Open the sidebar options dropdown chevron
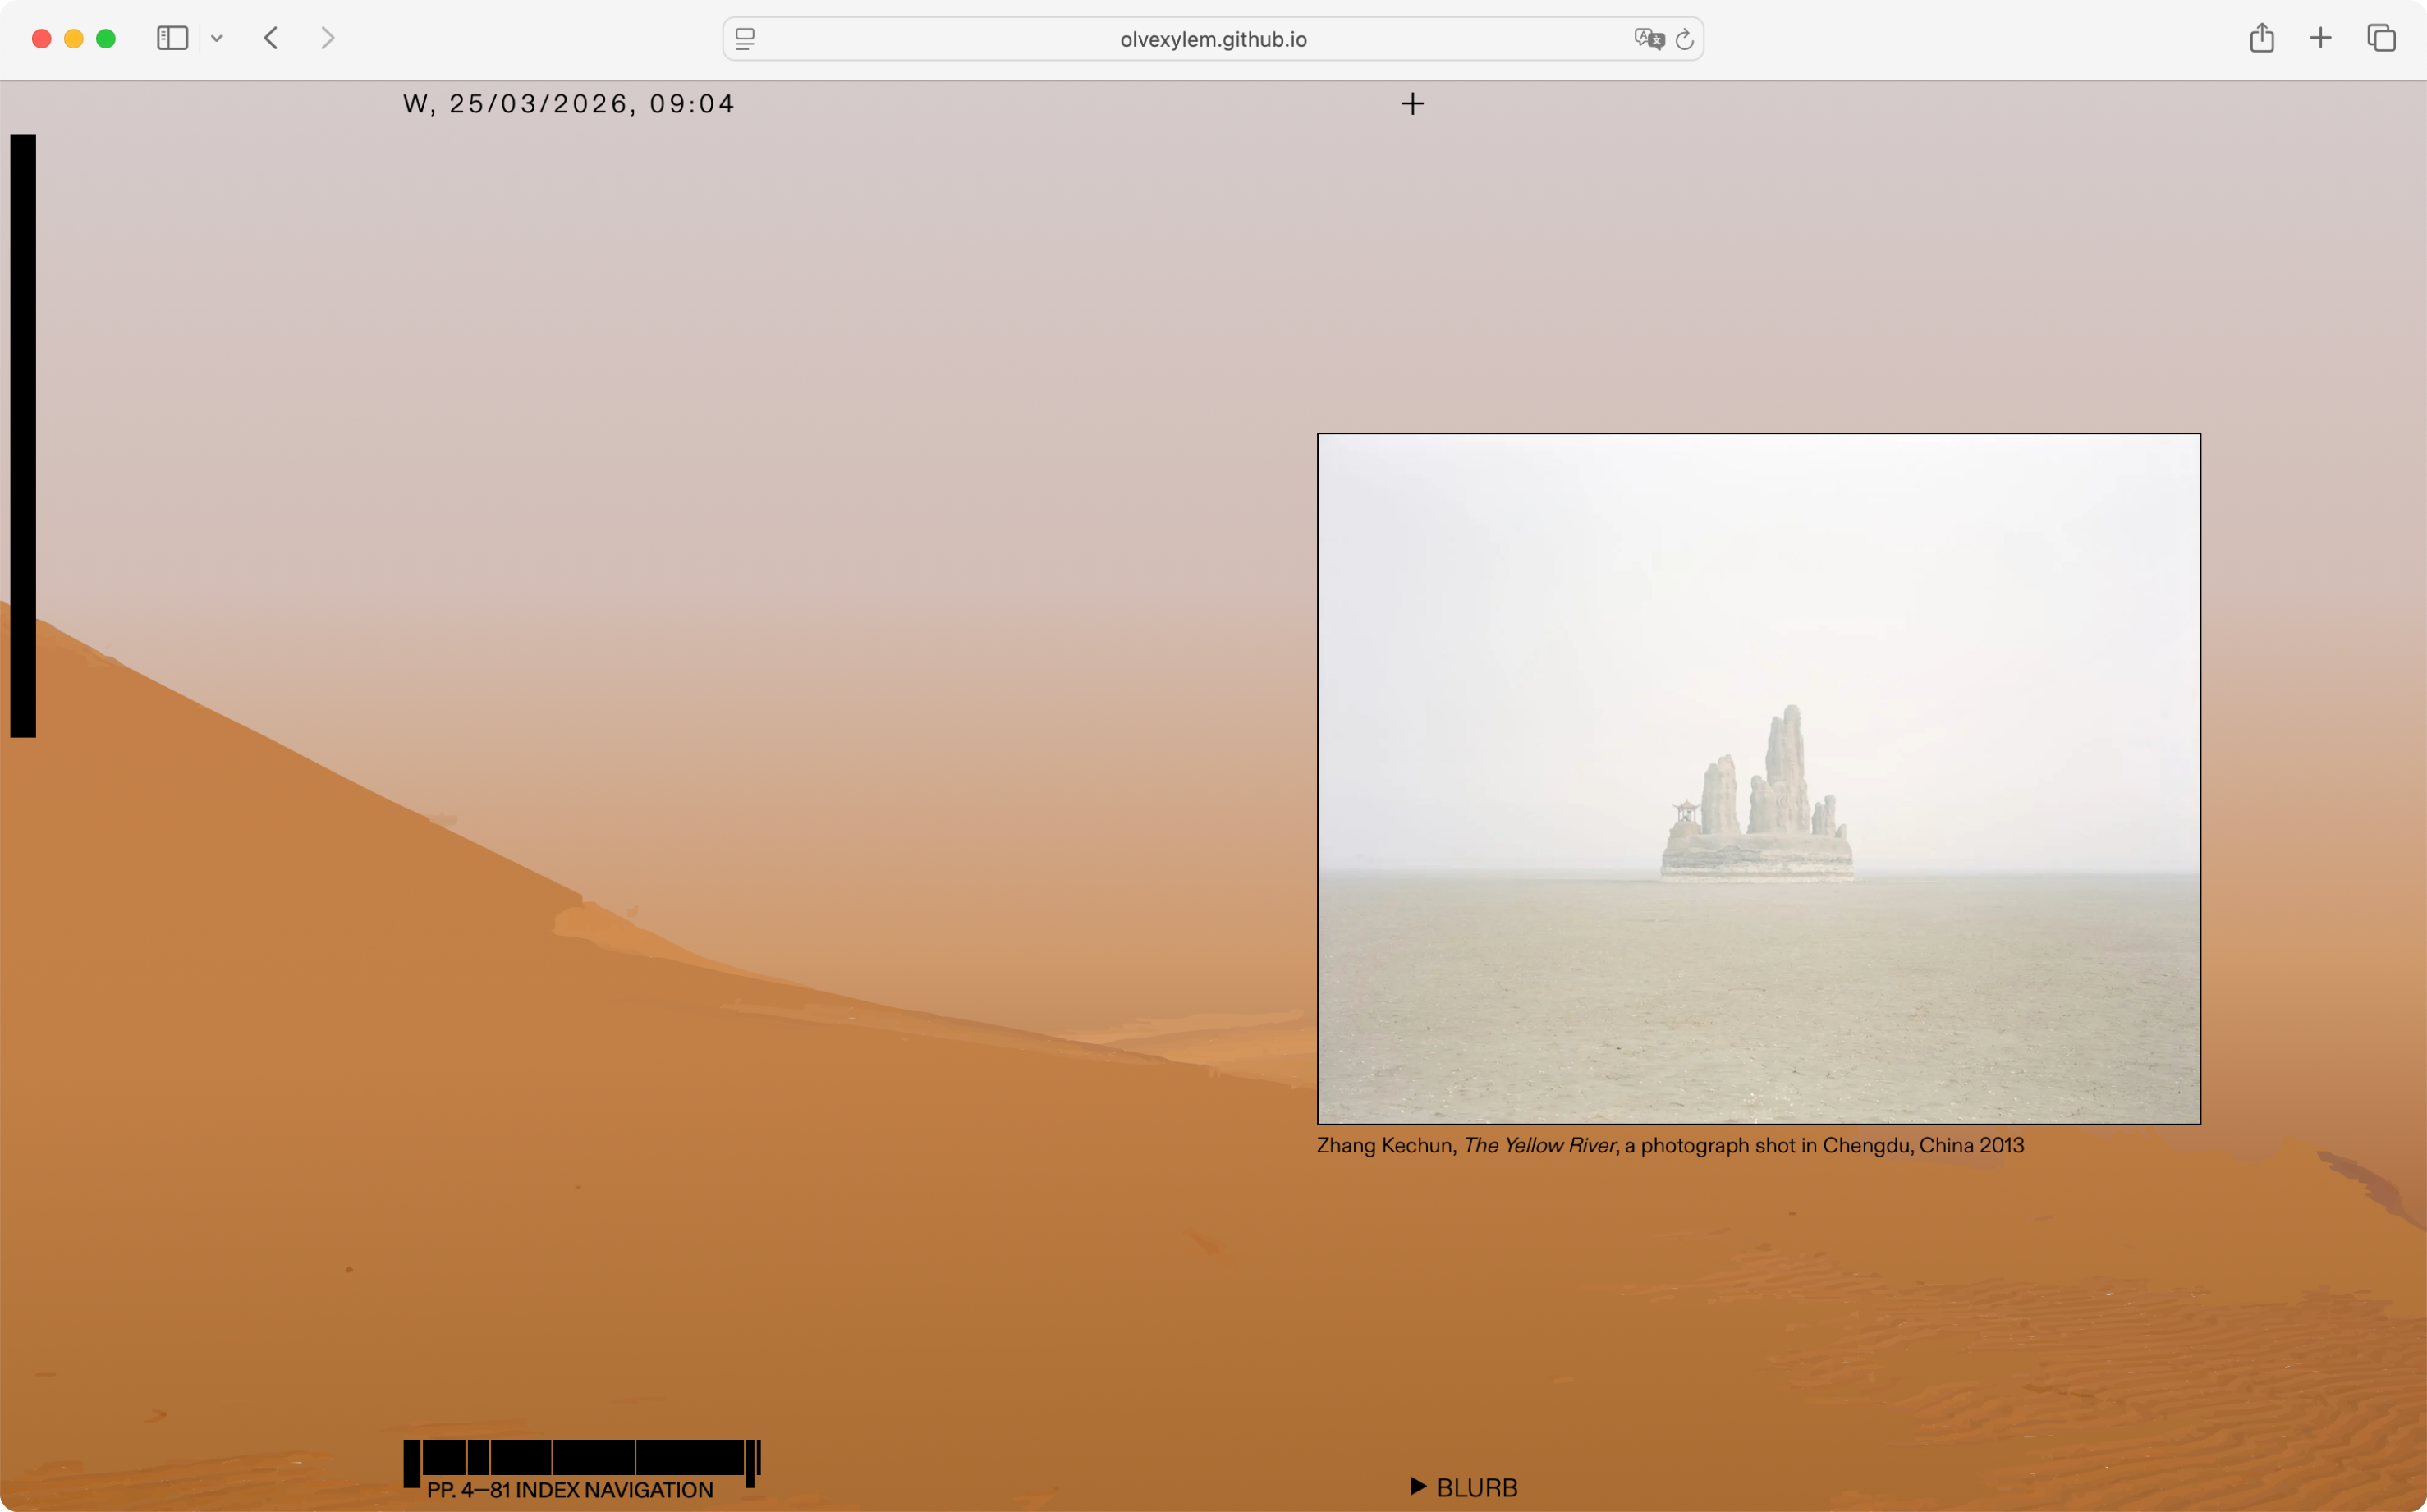This screenshot has width=2427, height=1512. coord(216,39)
